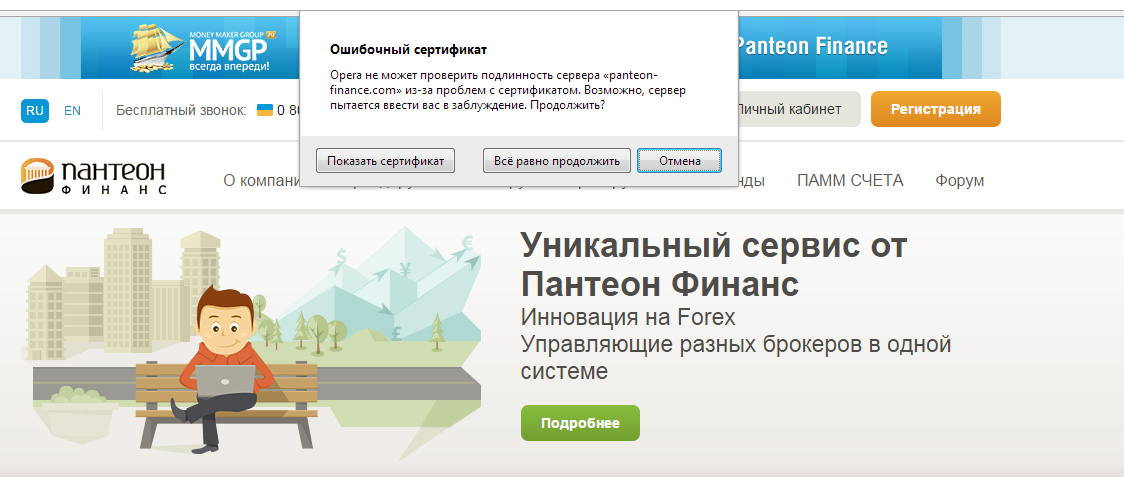This screenshot has height=485, width=1124.
Task: Click the green Подробнее button
Action: (x=580, y=423)
